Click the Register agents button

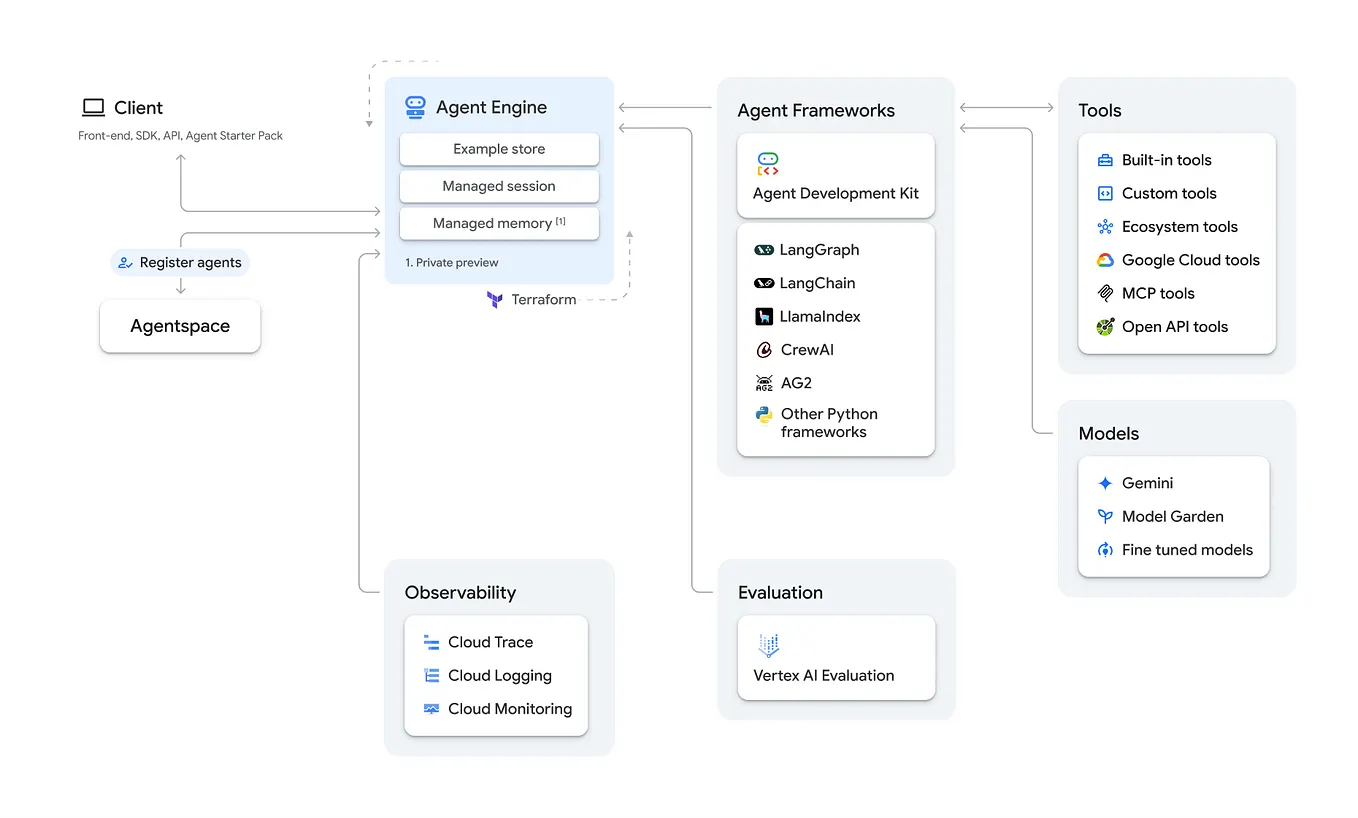[x=179, y=262]
